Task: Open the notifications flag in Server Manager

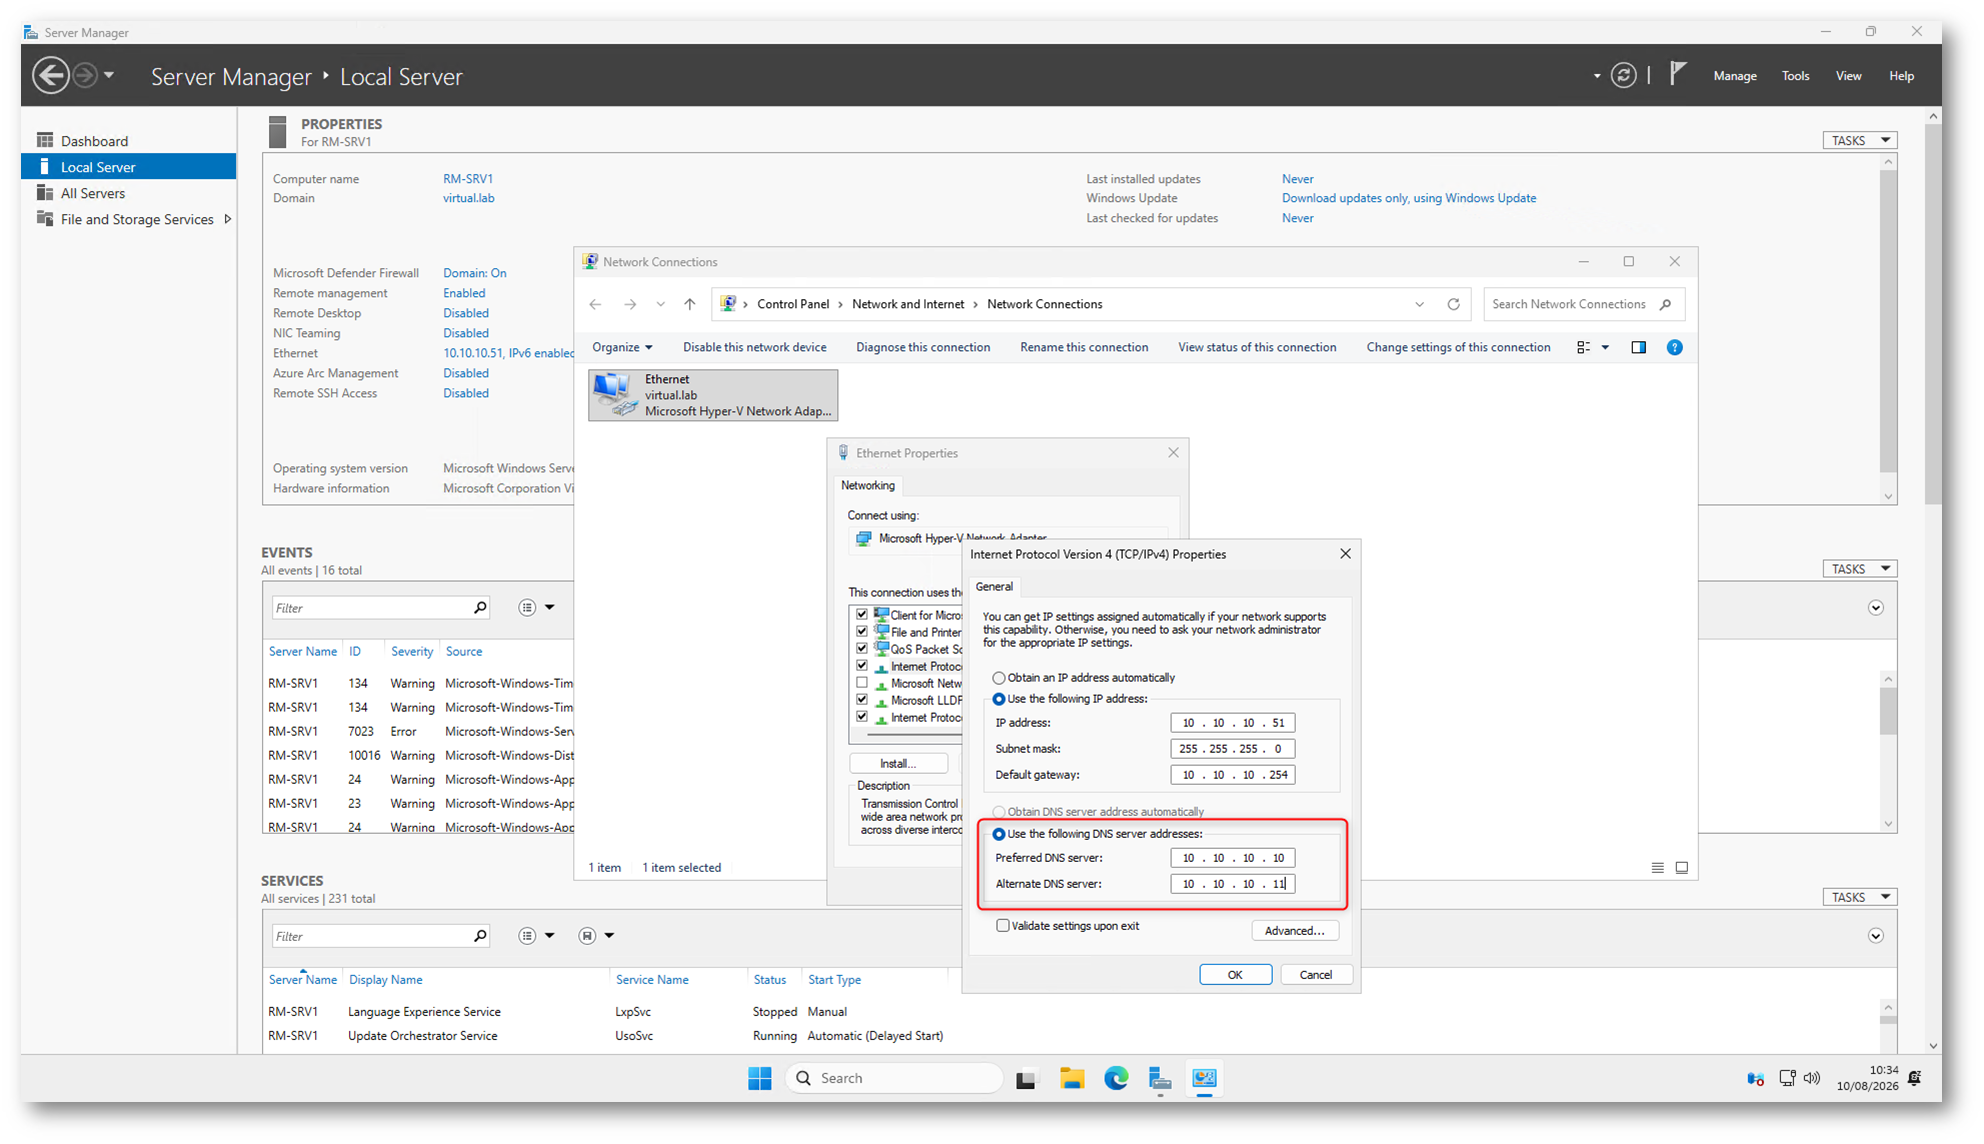Action: [1678, 74]
